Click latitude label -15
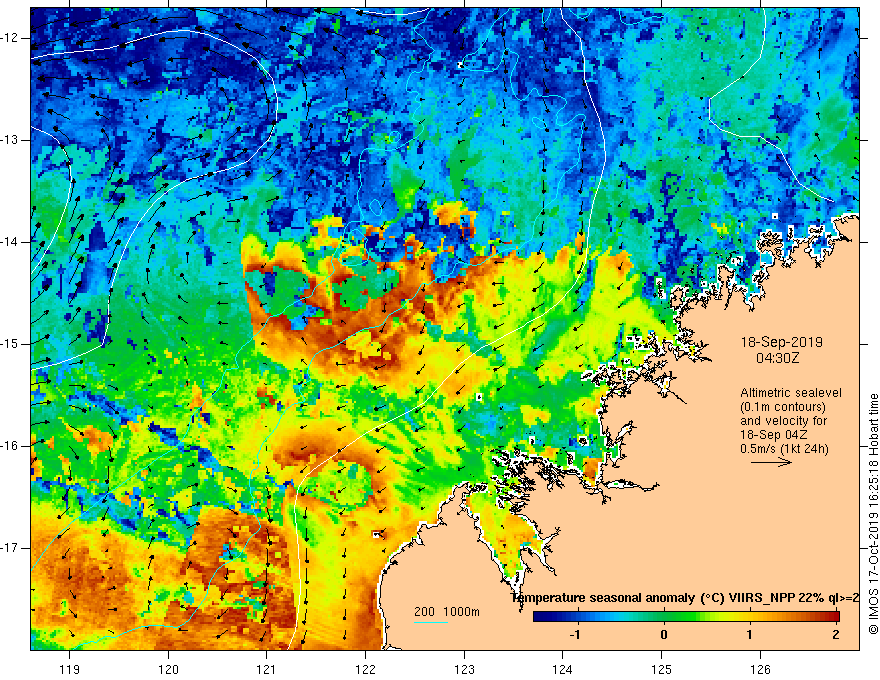Screen dimensions: 880x680 10,344
